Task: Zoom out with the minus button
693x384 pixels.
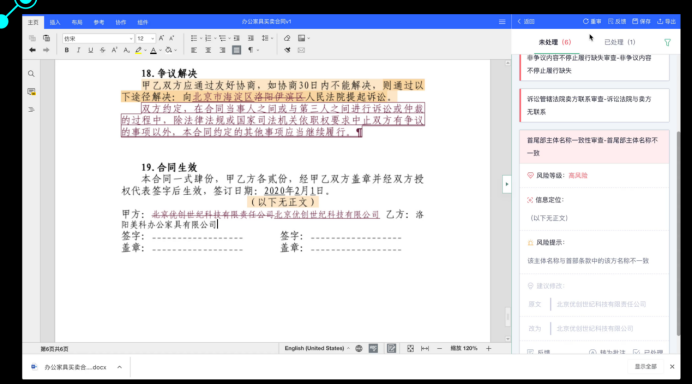Action: [439, 348]
